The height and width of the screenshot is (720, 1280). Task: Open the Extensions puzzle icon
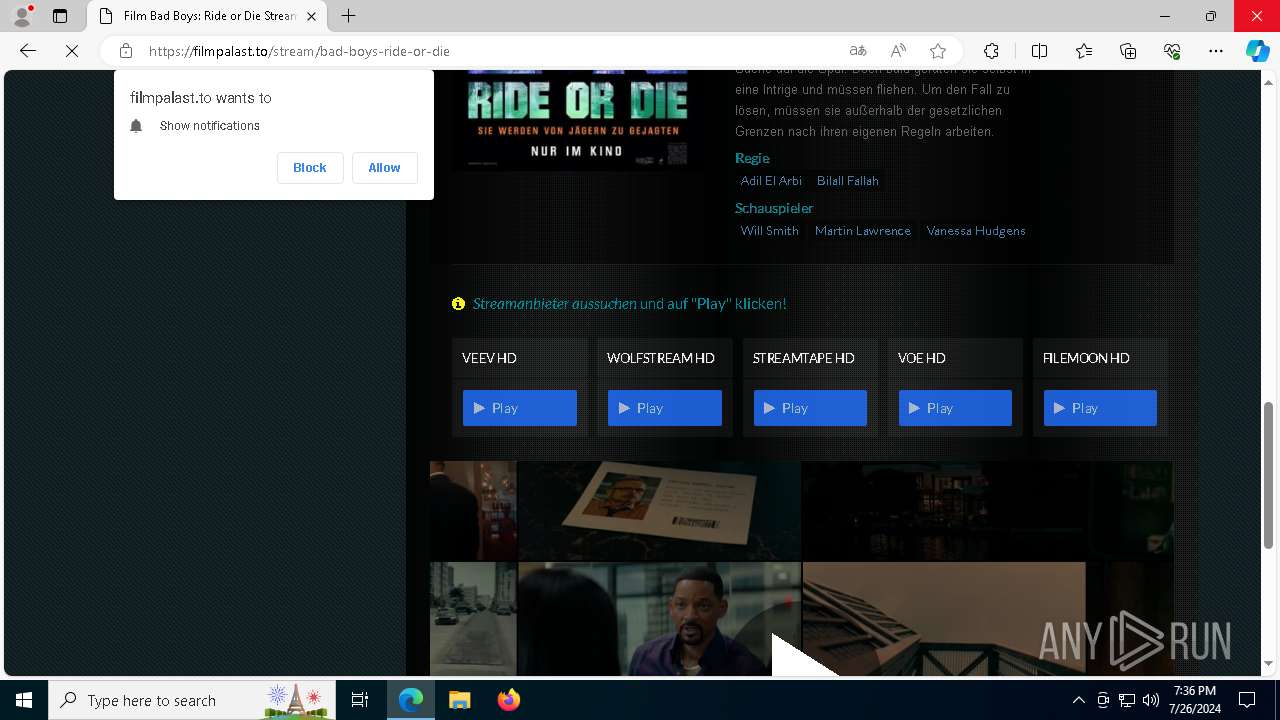click(x=991, y=51)
